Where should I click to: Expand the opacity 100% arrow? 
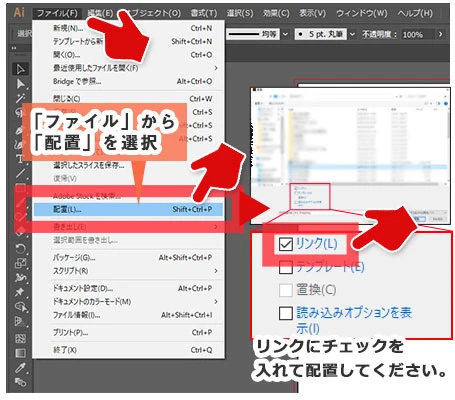pyautogui.click(x=440, y=34)
